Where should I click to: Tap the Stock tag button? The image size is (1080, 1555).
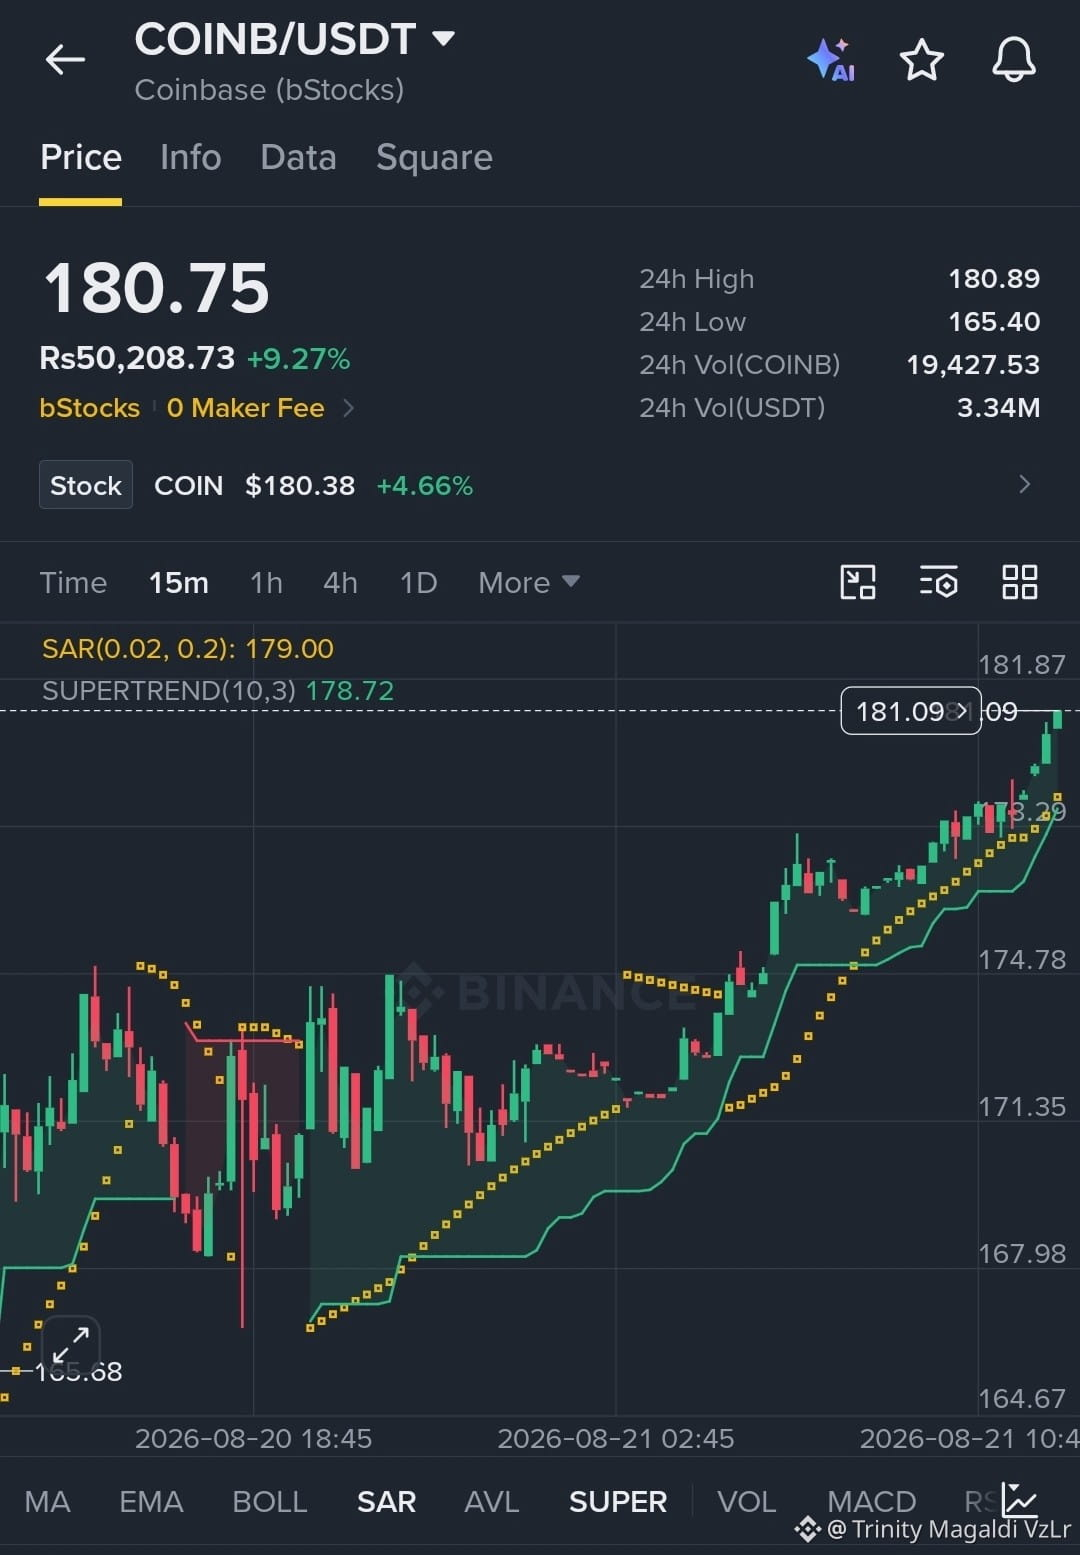tap(86, 485)
